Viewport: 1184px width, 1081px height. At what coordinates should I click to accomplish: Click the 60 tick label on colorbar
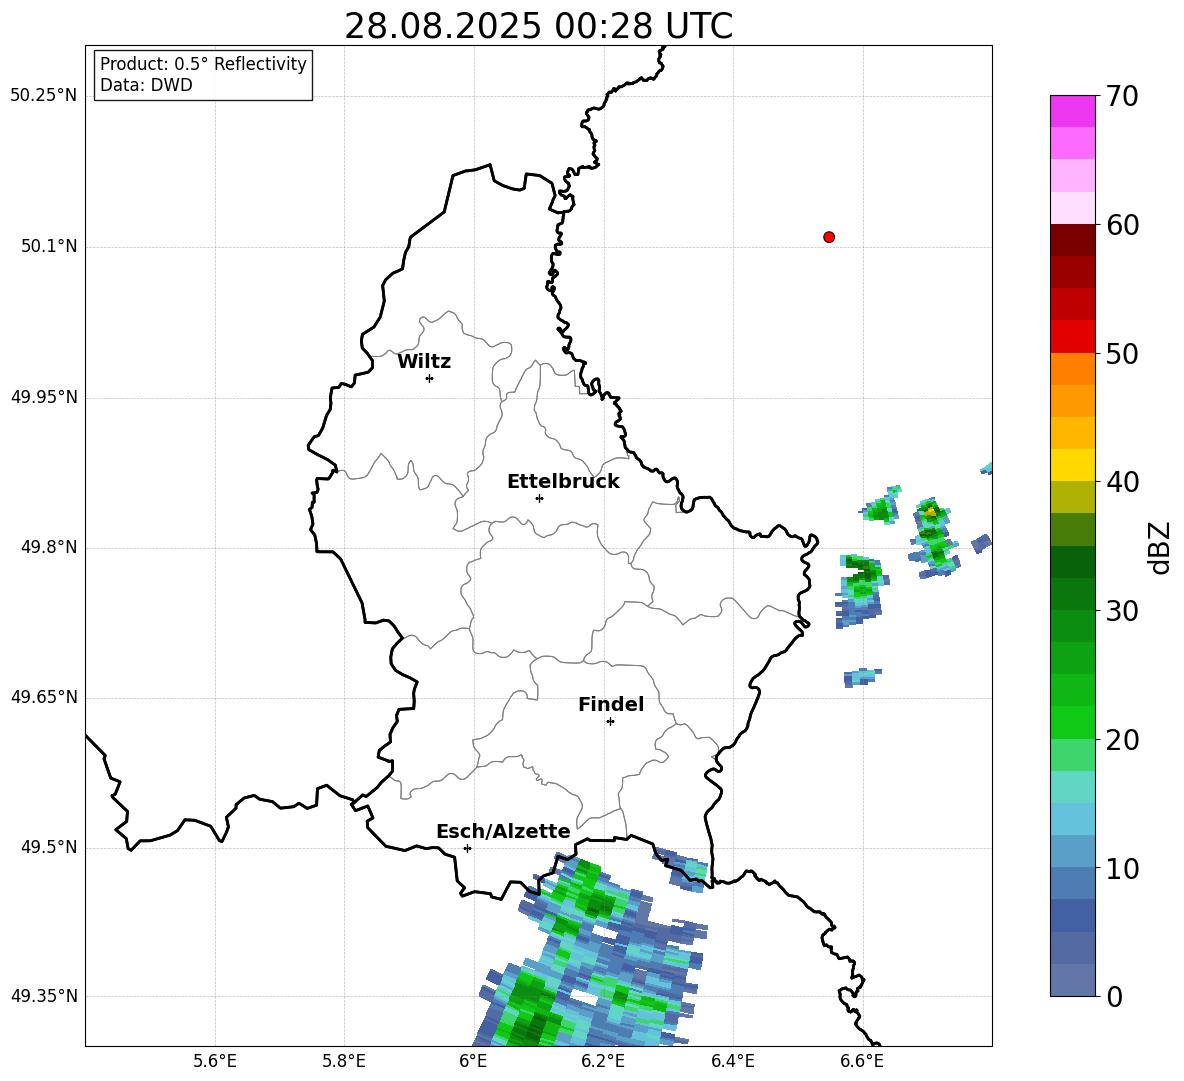coord(1122,225)
